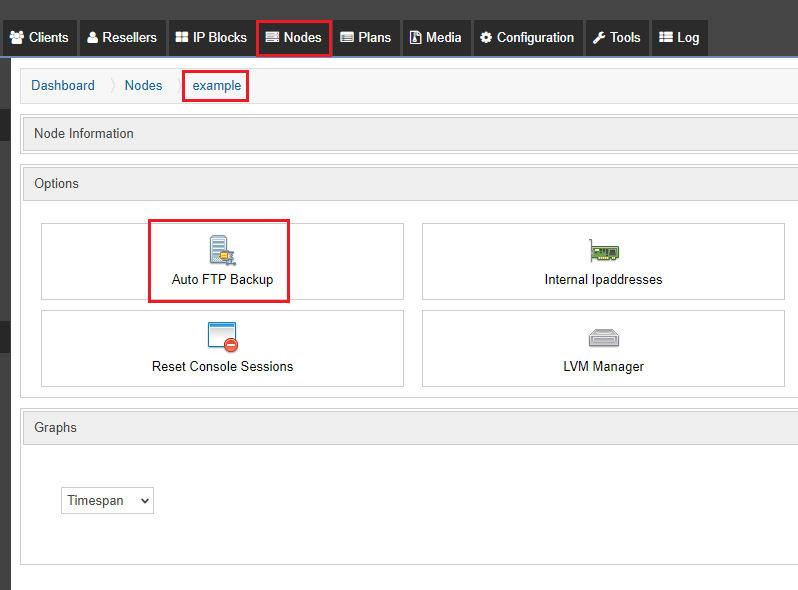This screenshot has width=798, height=590.
Task: Open the Resellers tab
Action: (x=122, y=38)
